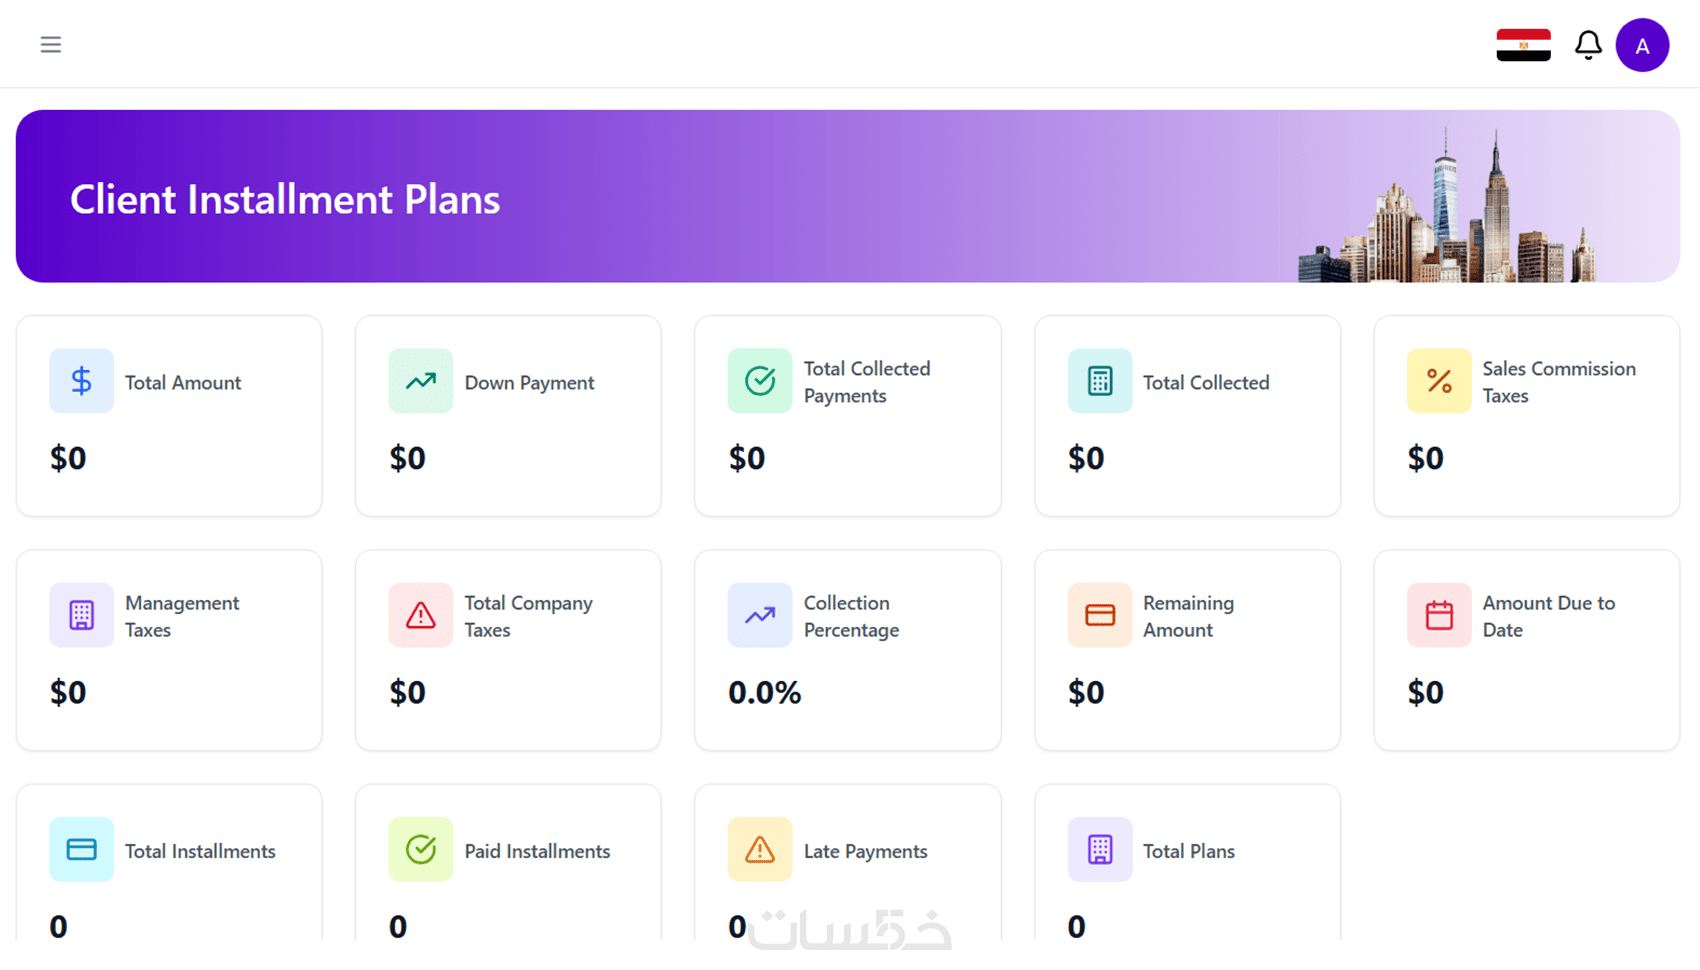
Task: Click the Late Payments alert icon
Action: tap(760, 849)
